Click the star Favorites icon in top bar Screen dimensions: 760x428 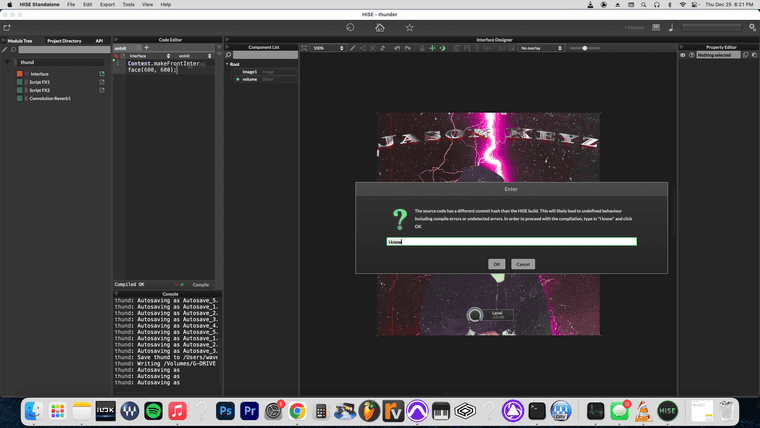coord(410,28)
